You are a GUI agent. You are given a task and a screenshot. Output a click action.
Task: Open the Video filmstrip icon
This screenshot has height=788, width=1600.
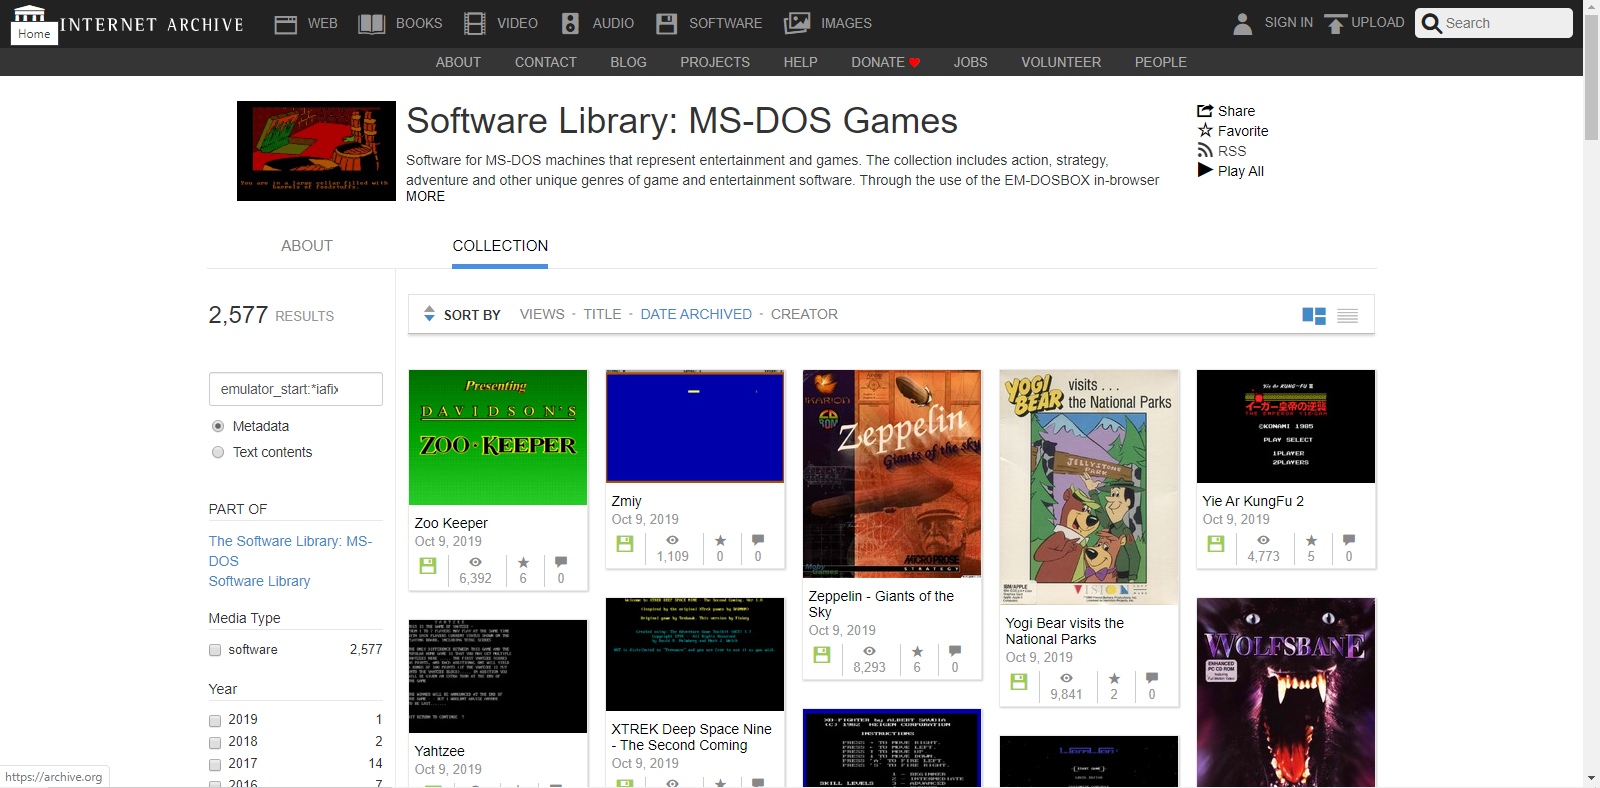click(x=475, y=24)
